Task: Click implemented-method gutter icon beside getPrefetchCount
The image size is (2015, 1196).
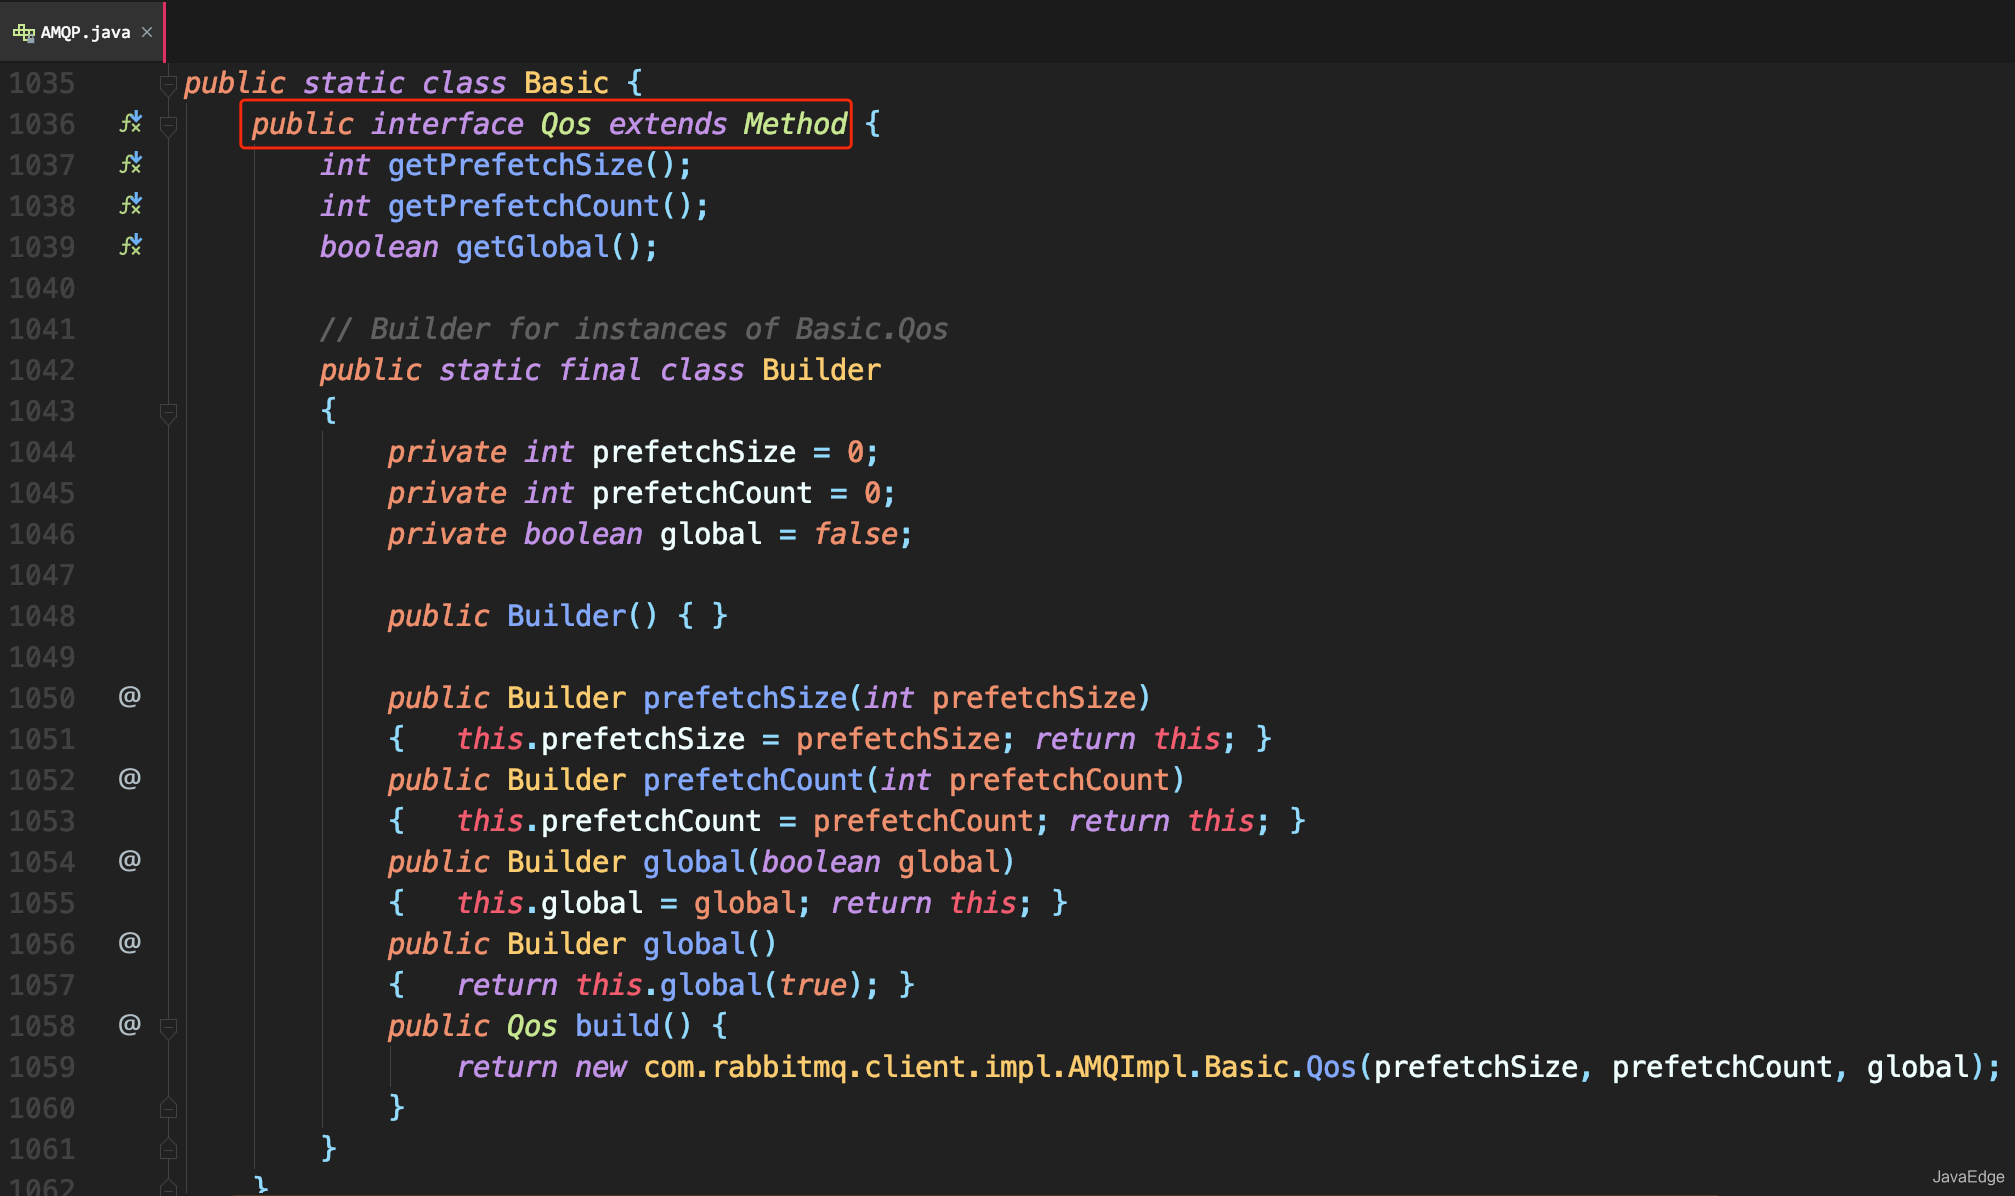Action: 130,205
